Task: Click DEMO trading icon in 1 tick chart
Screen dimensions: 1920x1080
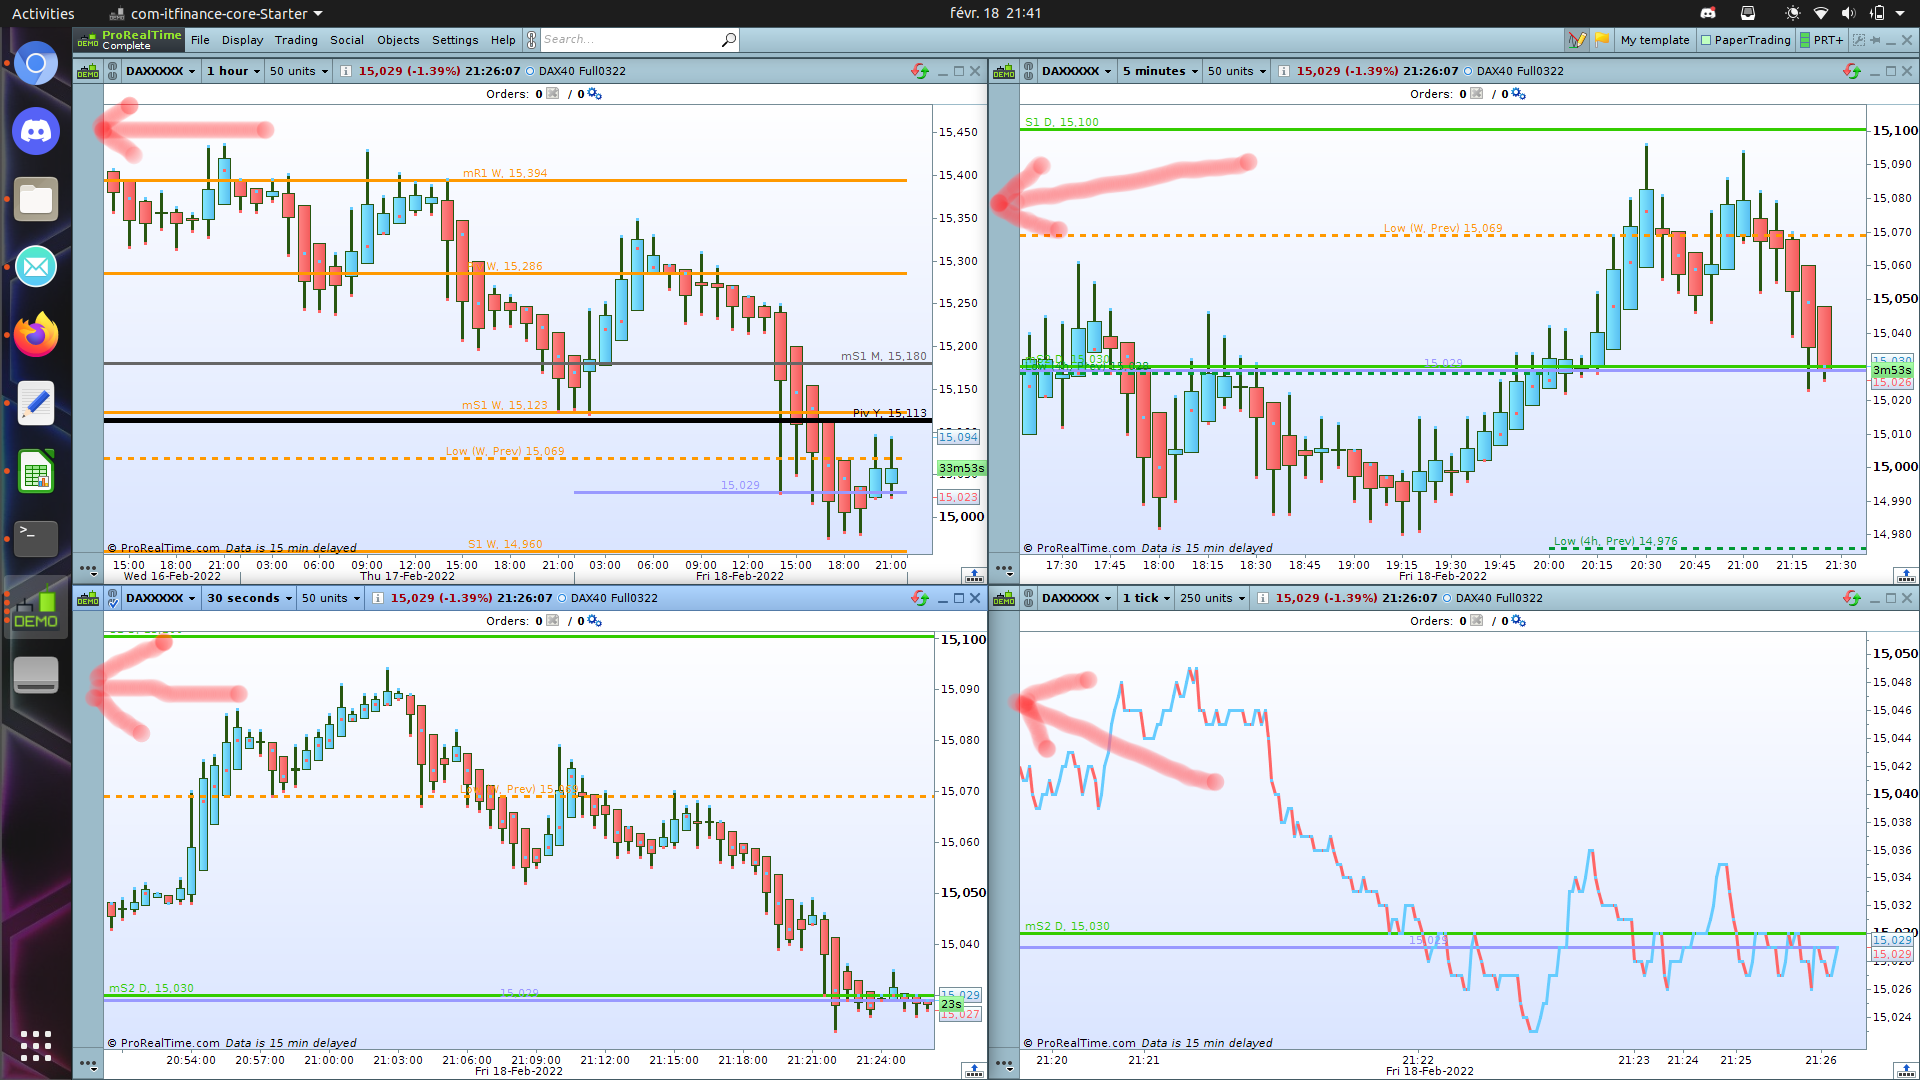Action: tap(1003, 598)
